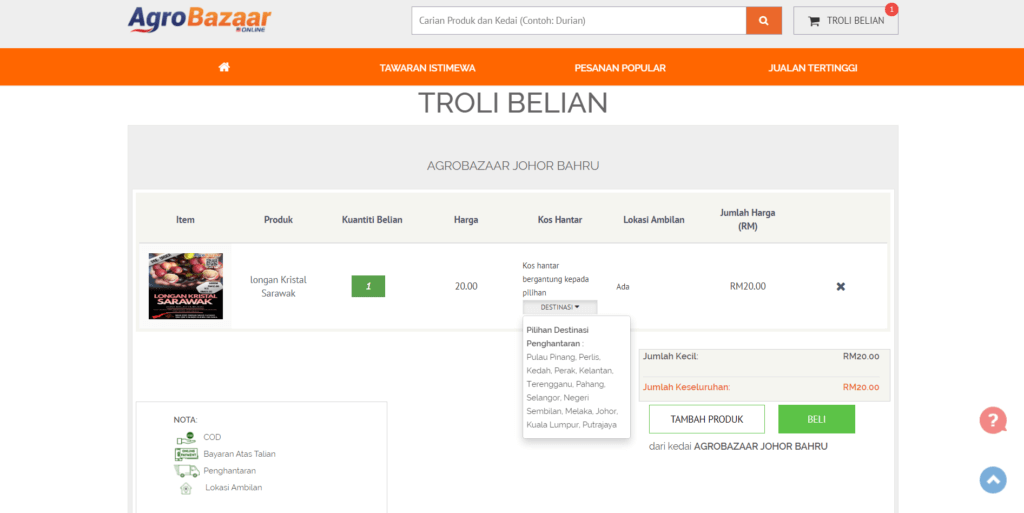1024x513 pixels.
Task: Click the orange search magnifier button
Action: pos(763,21)
